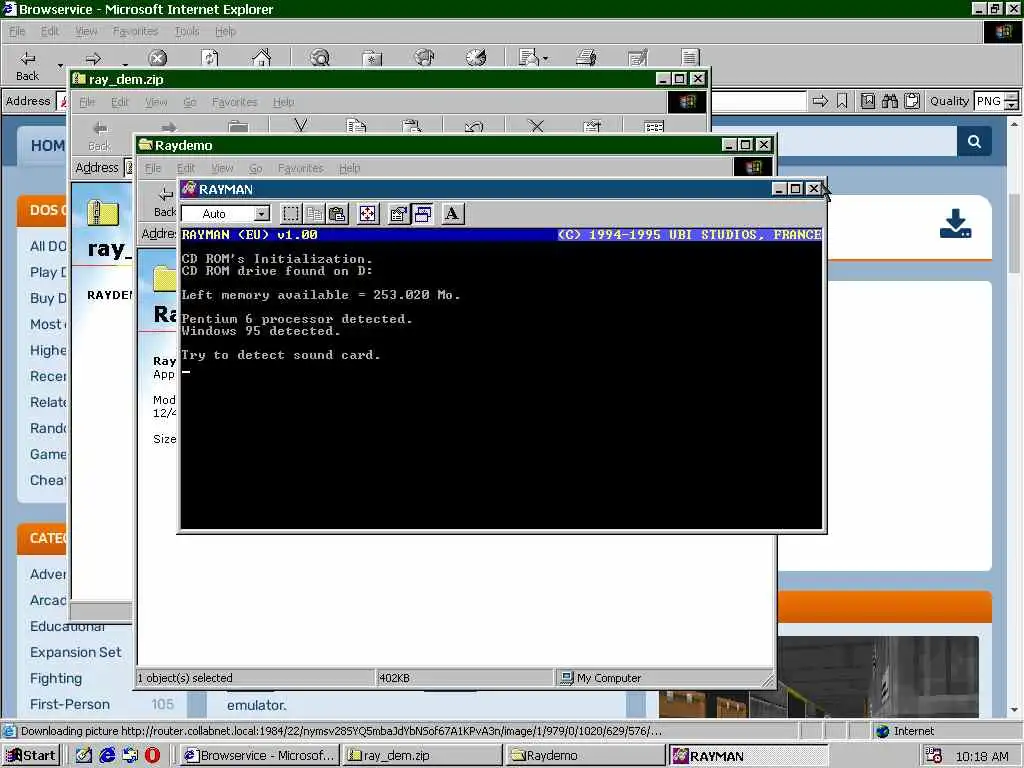The height and width of the screenshot is (768, 1024).
Task: Click the Mail icon in Internet Explorer toolbar
Action: [x=528, y=59]
